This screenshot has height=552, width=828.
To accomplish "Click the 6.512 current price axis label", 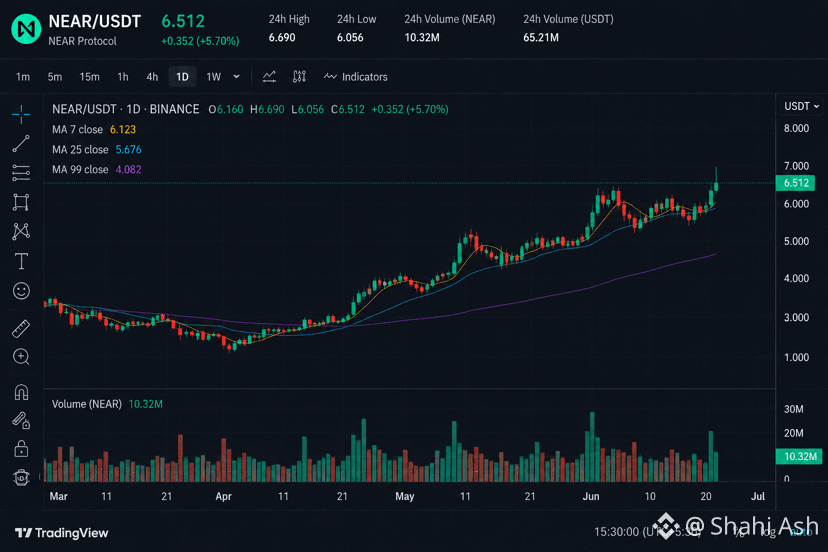I will [x=795, y=183].
